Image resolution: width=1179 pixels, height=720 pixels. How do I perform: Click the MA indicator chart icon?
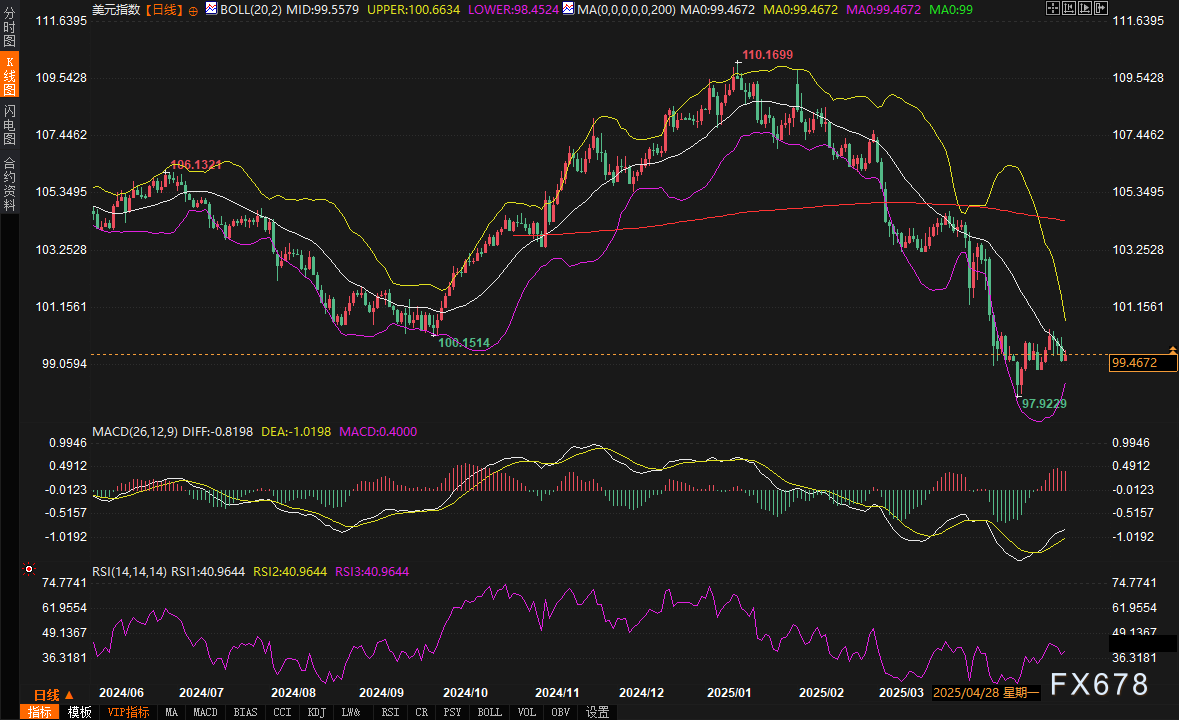pyautogui.click(x=568, y=8)
